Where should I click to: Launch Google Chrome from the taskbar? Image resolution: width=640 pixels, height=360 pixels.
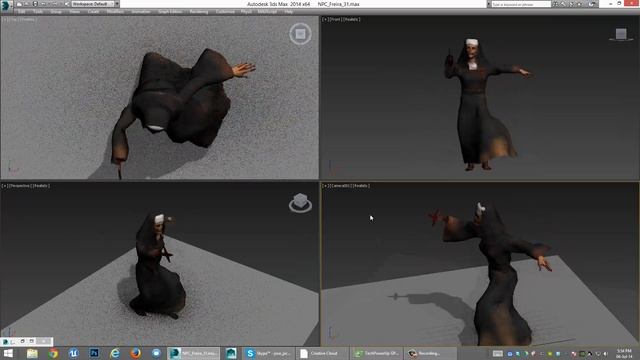[53, 353]
